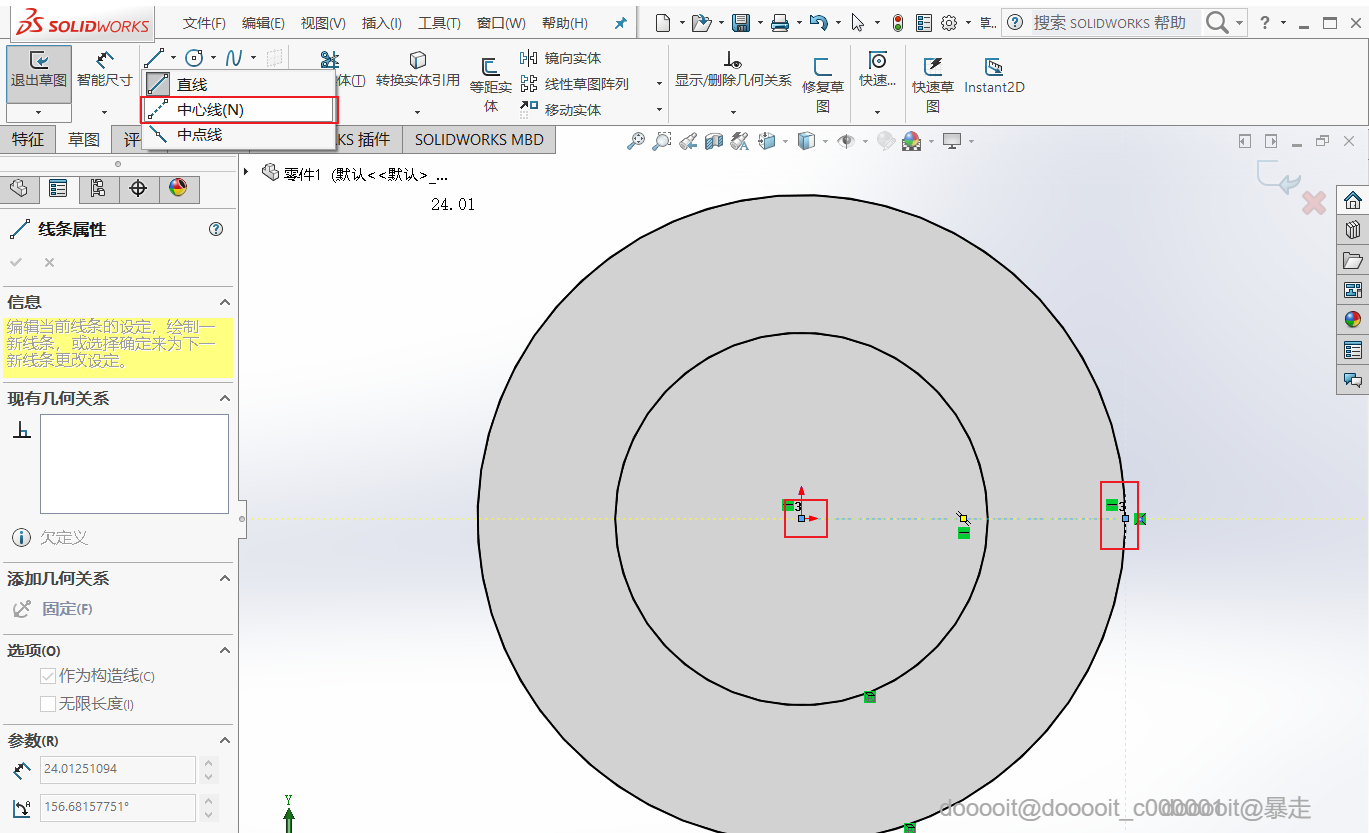Viewport: 1369px width, 833px height.
Task: Expand the 零件1 feature tree node
Action: click(x=247, y=173)
